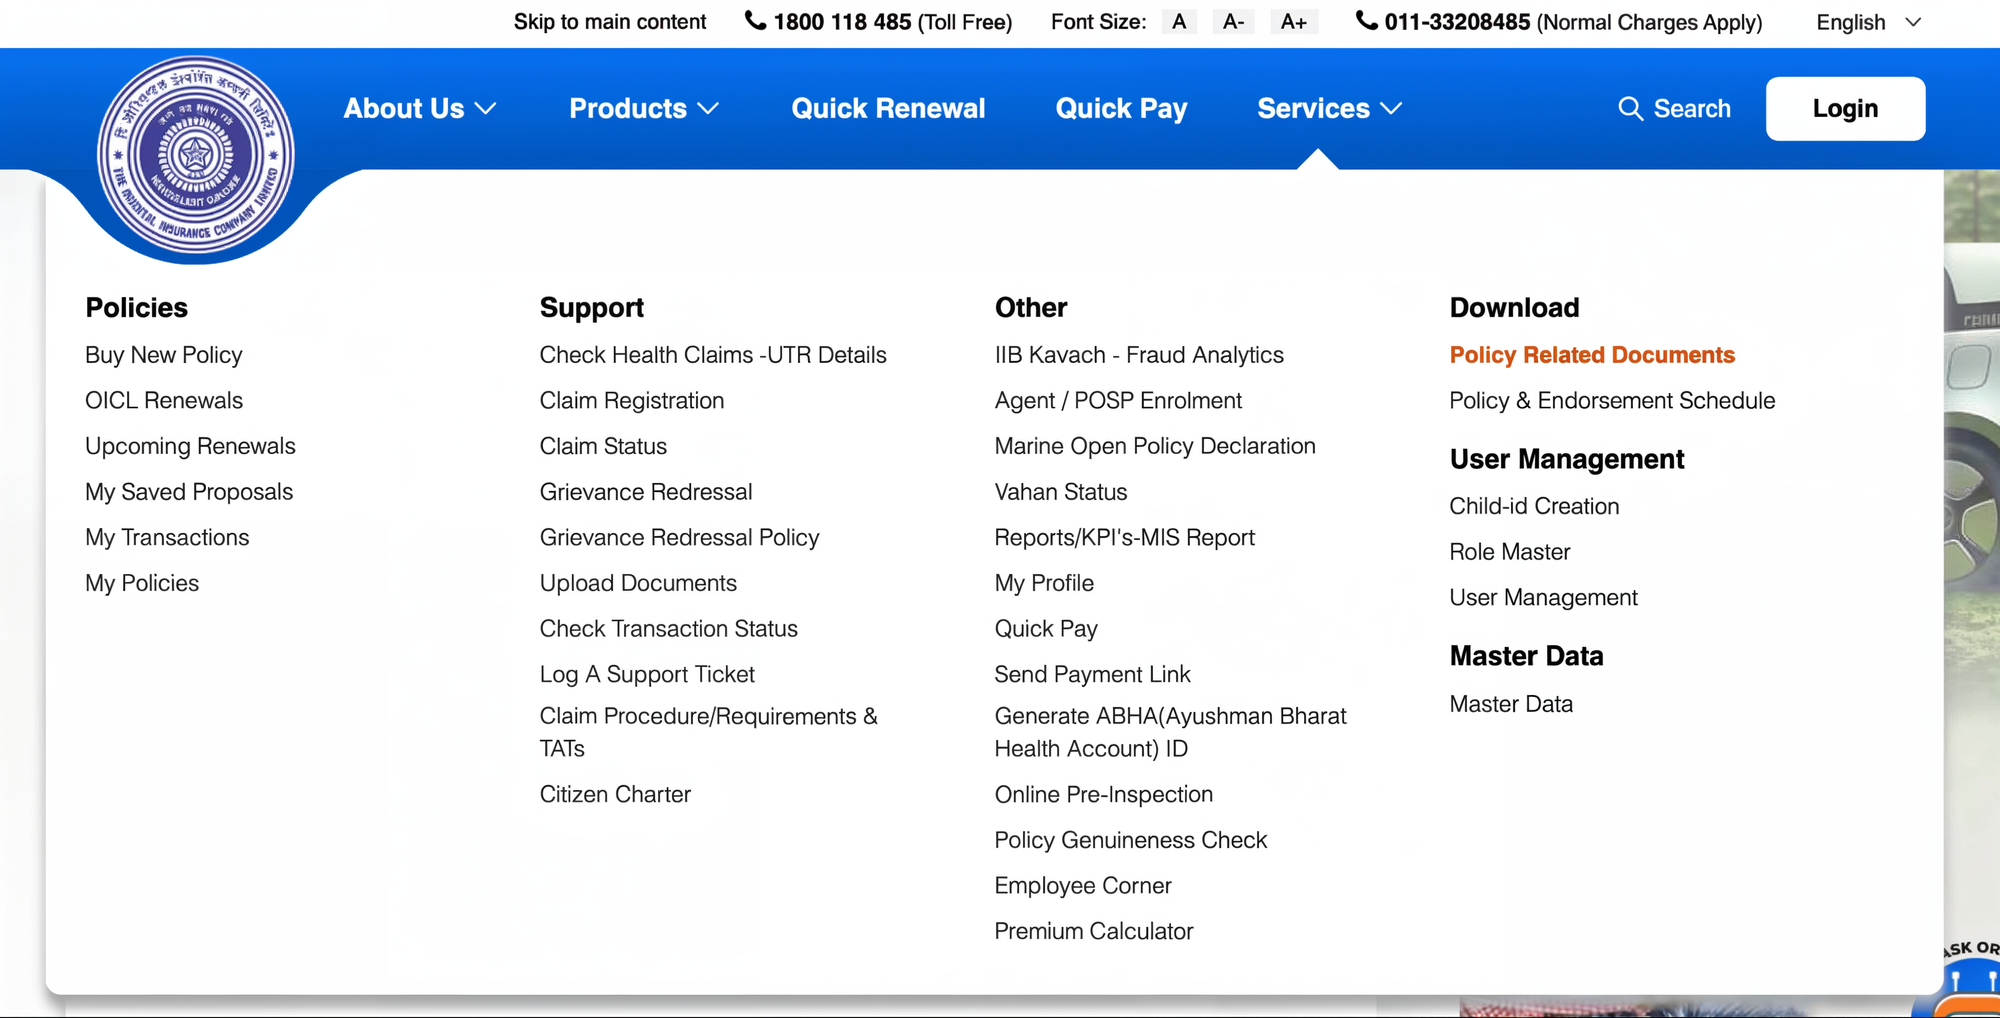Image resolution: width=2000 pixels, height=1018 pixels.
Task: Click the search magnifier icon
Action: click(1630, 108)
